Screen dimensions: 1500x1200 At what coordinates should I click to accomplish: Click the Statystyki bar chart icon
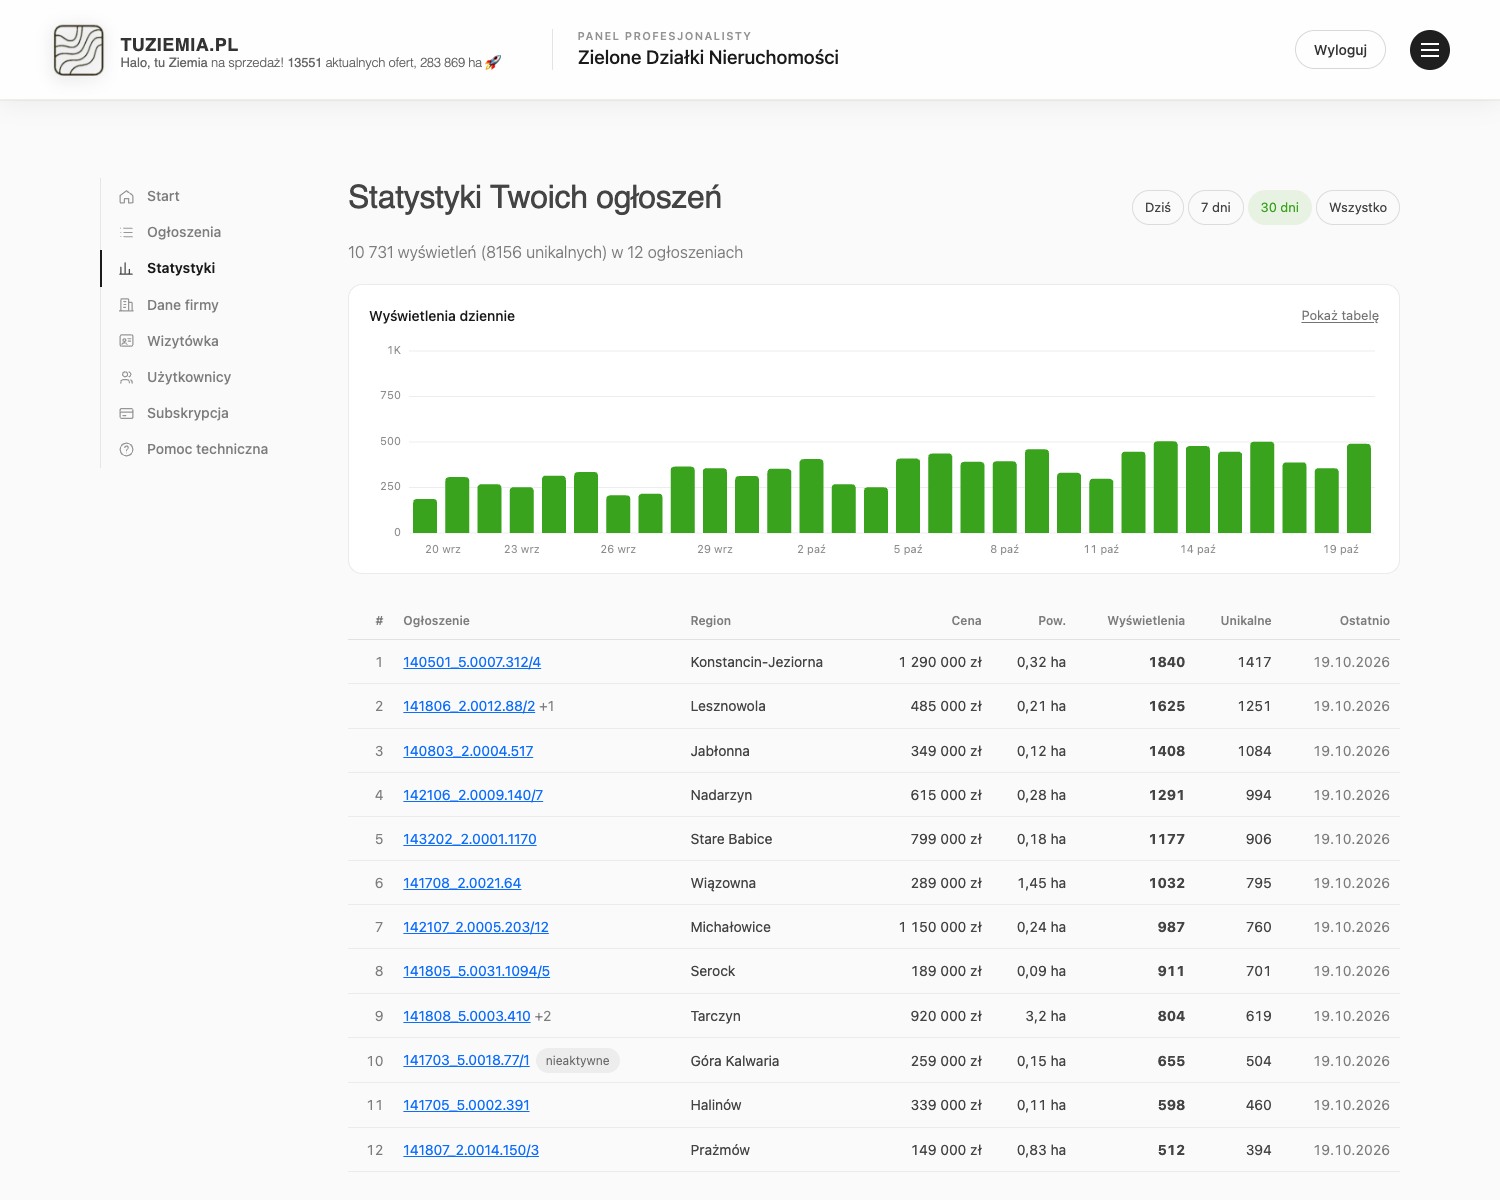126,269
